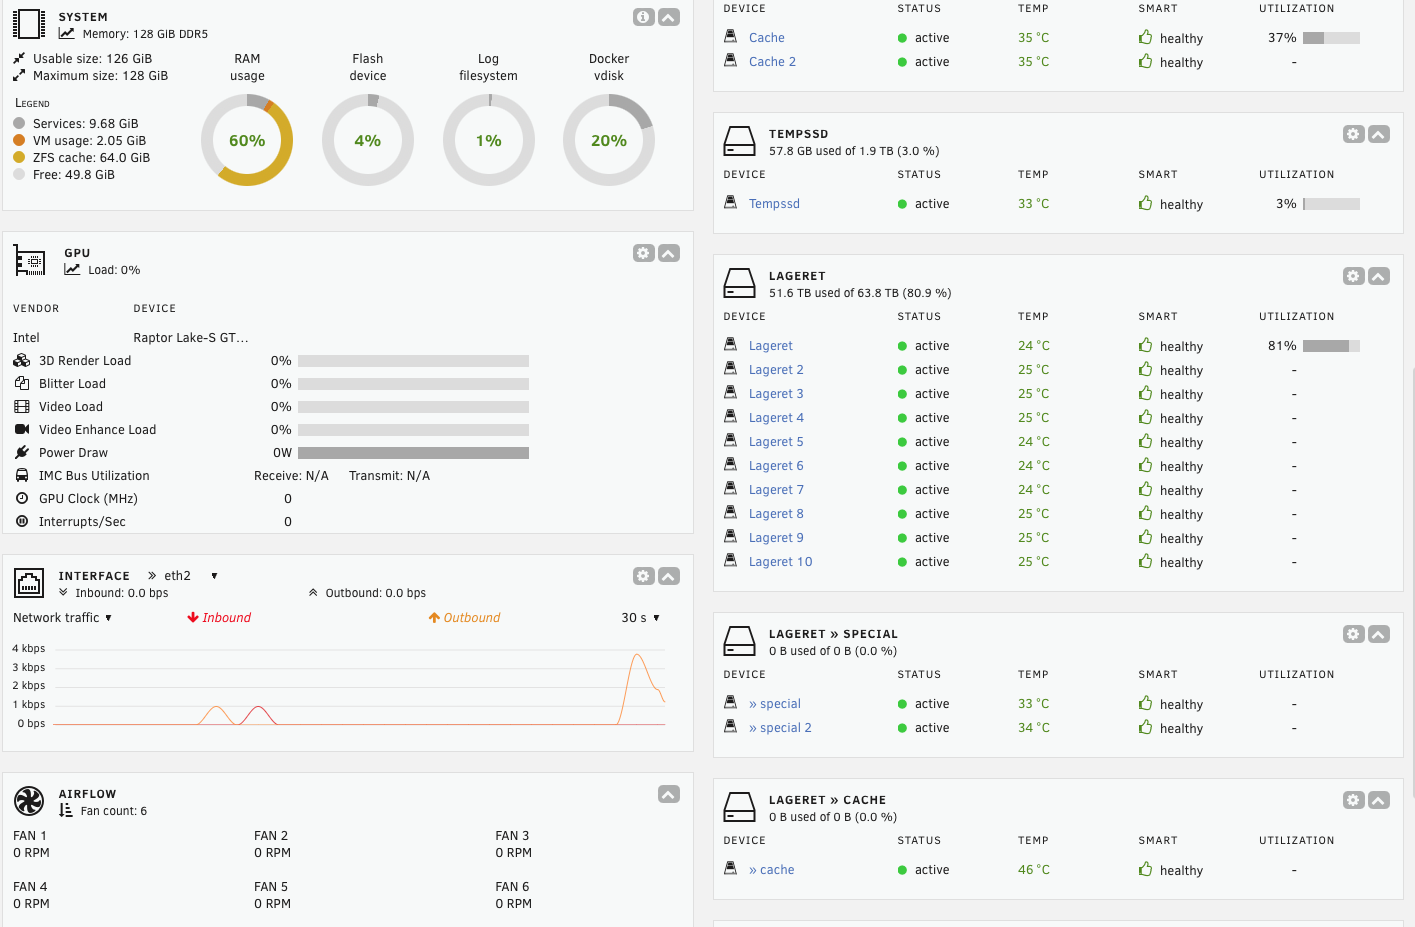Open the Lageret » Cache settings gear
1415x927 pixels.
coord(1354,800)
